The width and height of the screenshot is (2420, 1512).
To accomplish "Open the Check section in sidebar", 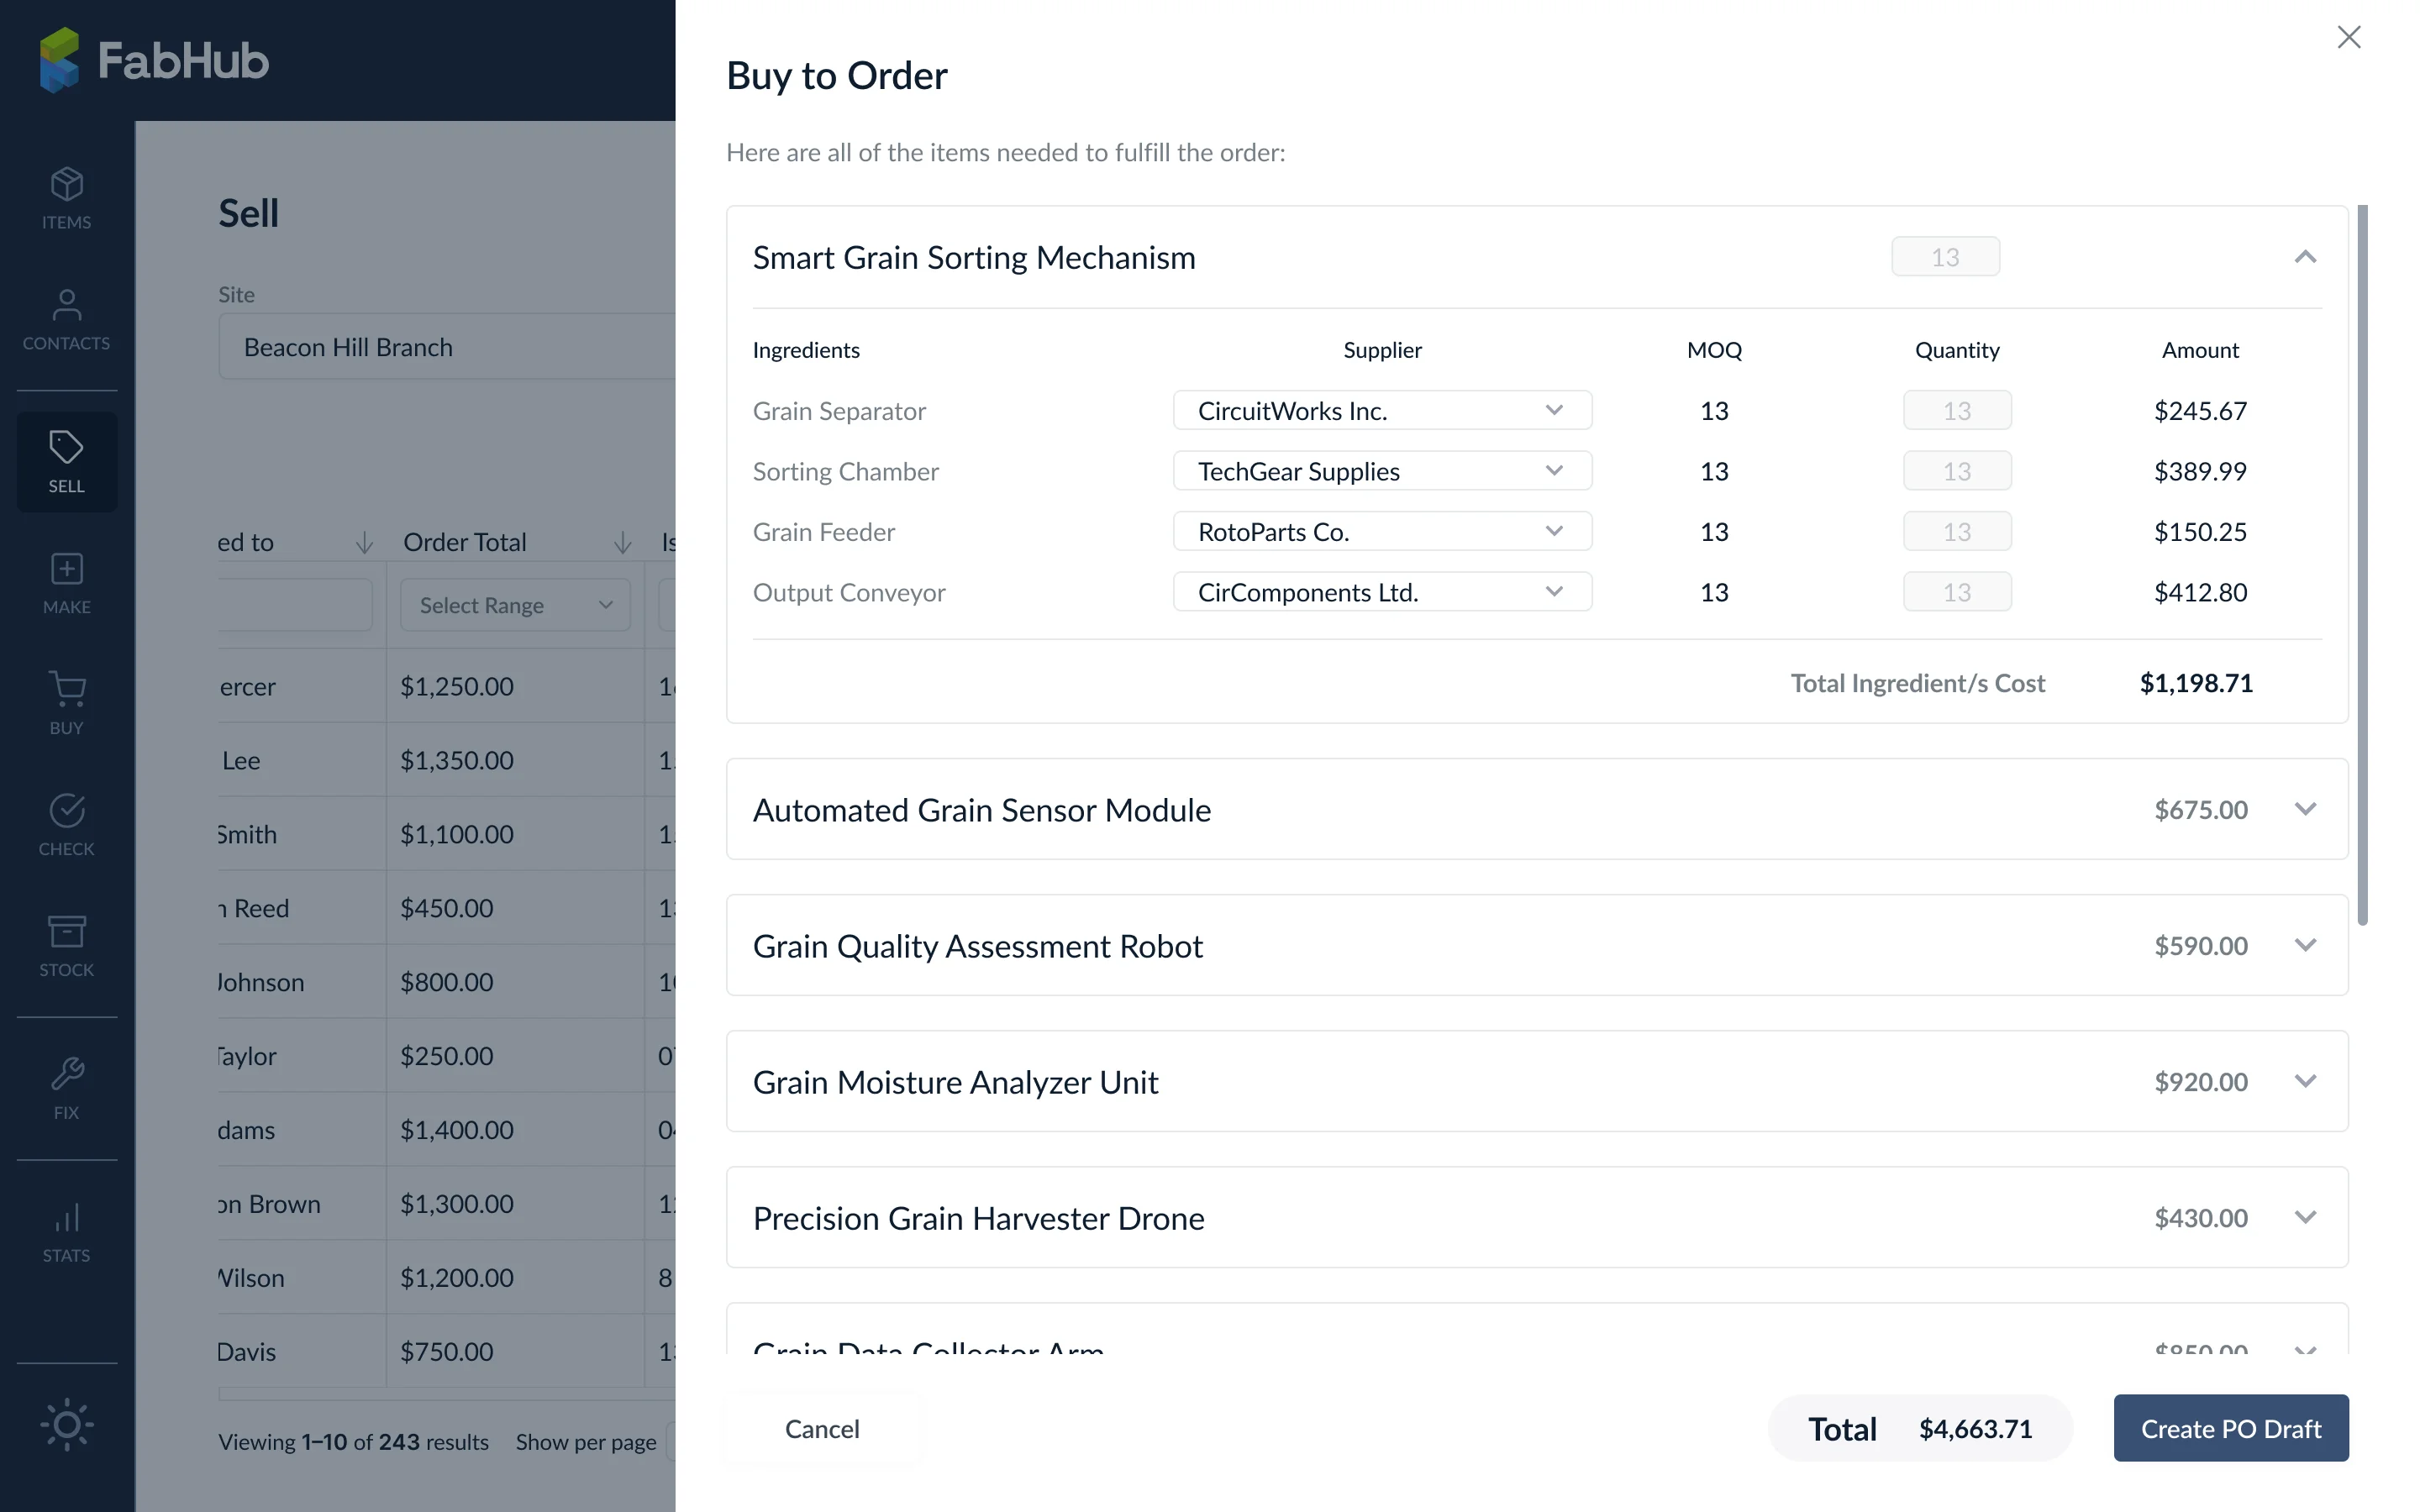I will (66, 826).
